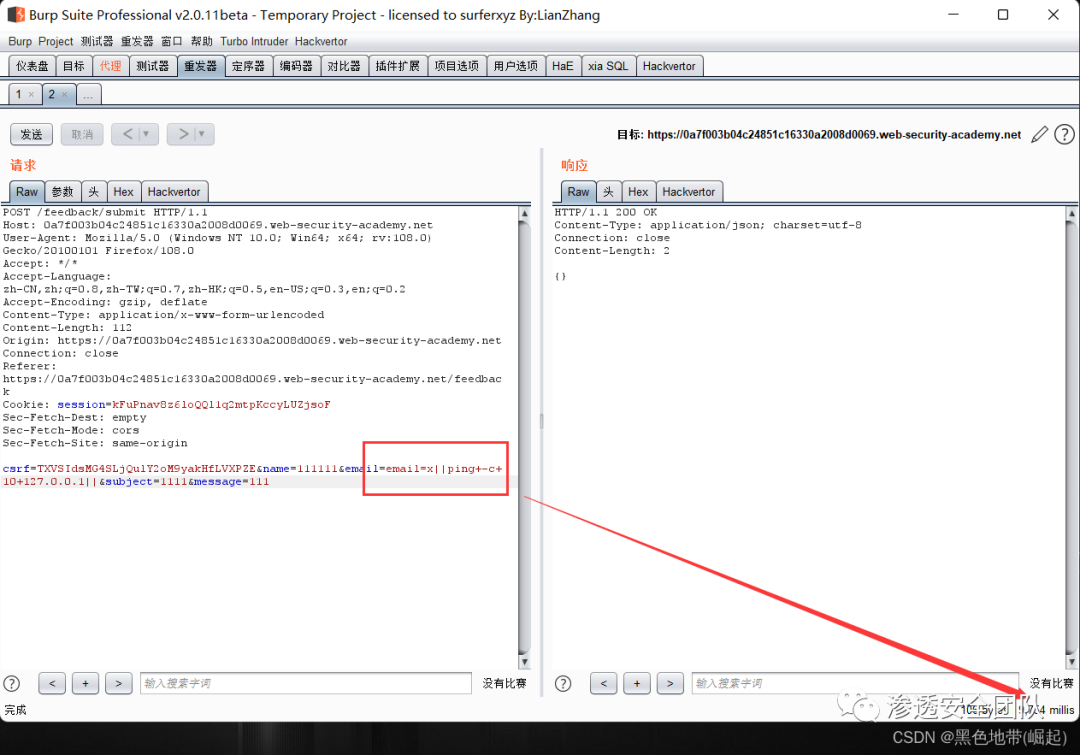The height and width of the screenshot is (755, 1080).
Task: Switch to the 测试器 main tab
Action: coord(152,66)
